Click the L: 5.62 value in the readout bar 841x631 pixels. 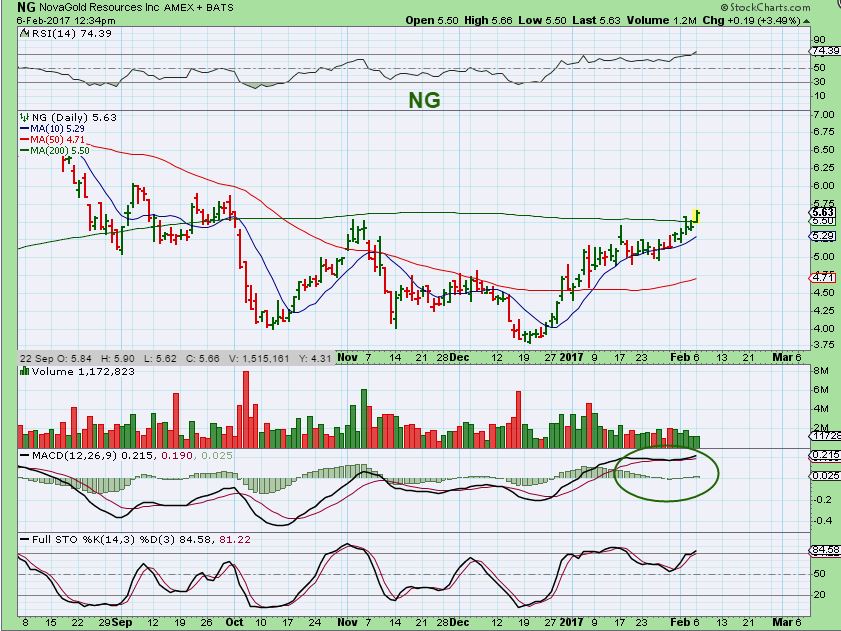(x=160, y=358)
